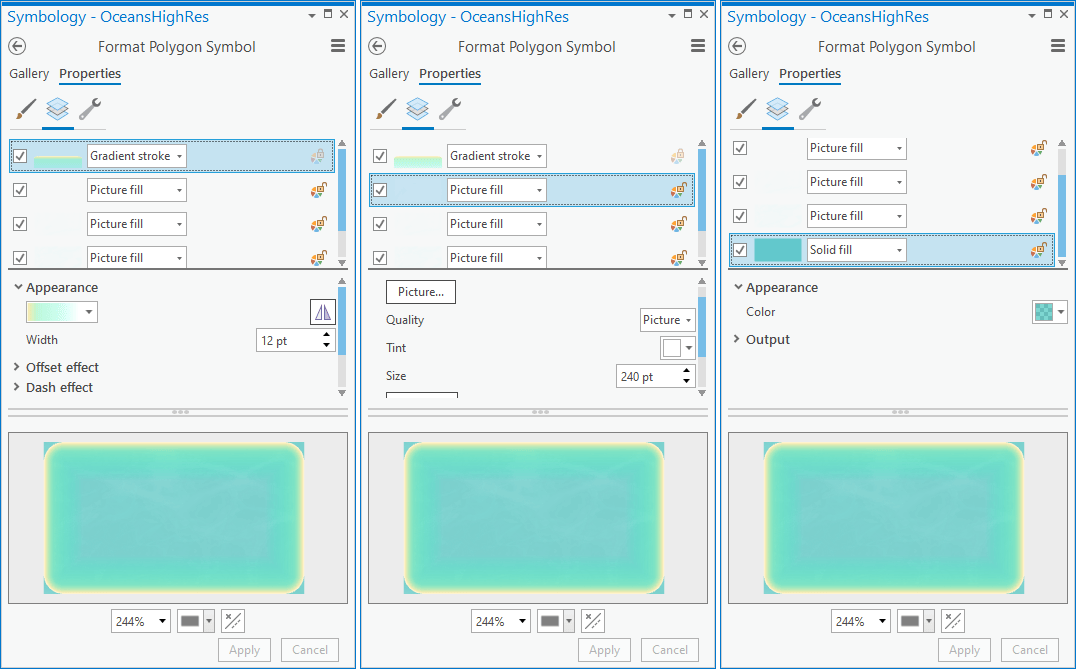Open the middle panel's hamburger menu
This screenshot has width=1076, height=669.
click(x=698, y=46)
